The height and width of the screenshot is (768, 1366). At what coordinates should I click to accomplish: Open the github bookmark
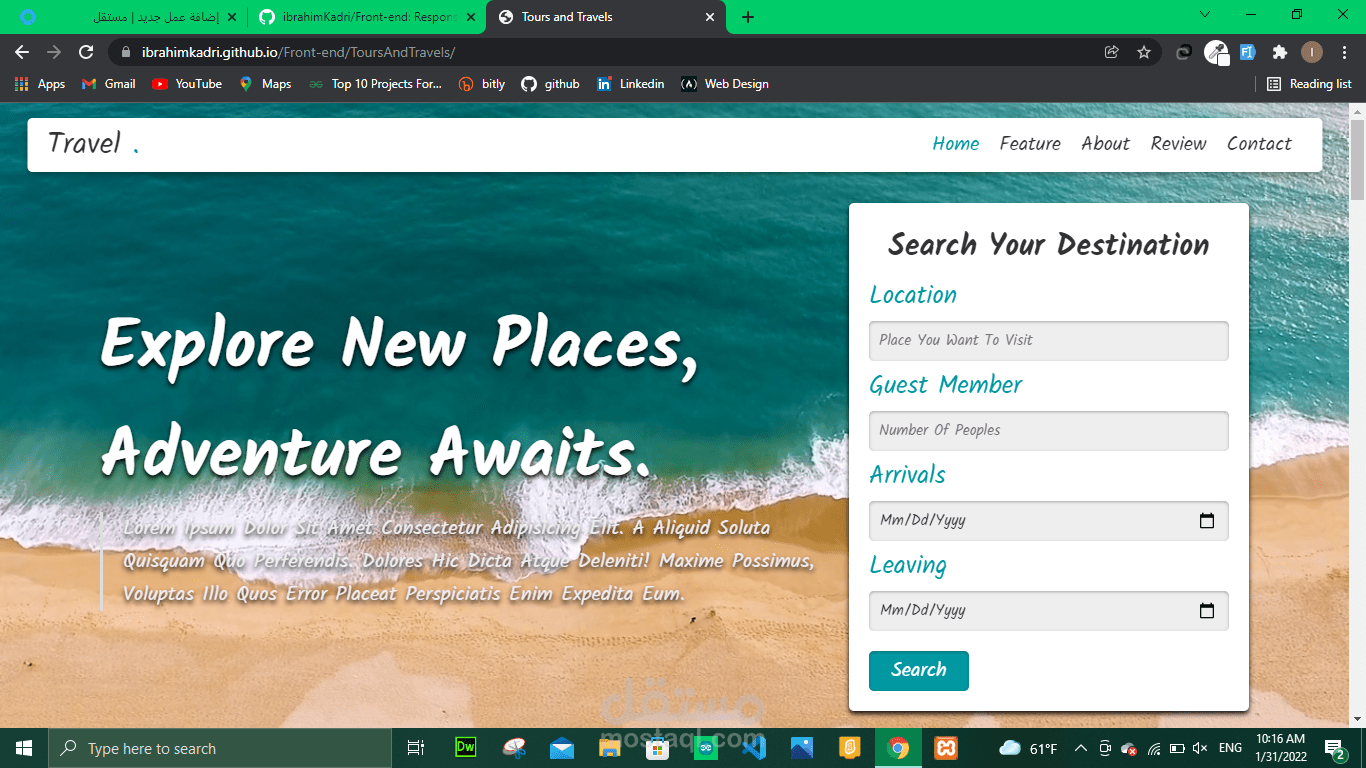pos(550,84)
